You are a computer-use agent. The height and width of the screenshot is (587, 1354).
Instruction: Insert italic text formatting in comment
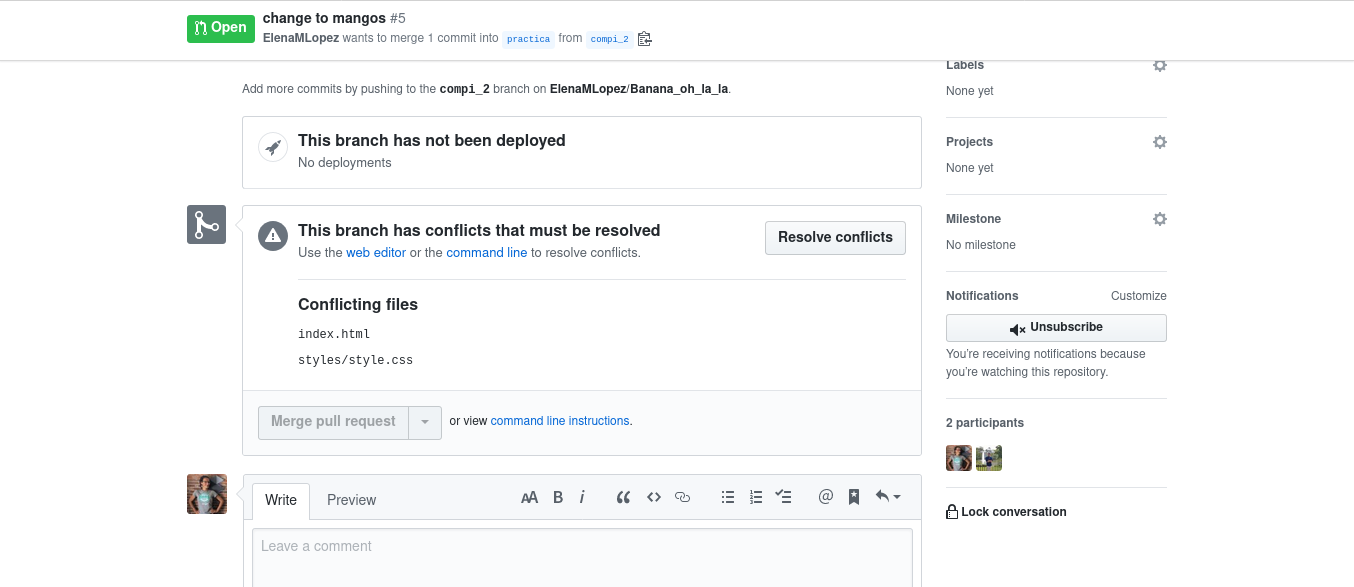click(x=582, y=497)
